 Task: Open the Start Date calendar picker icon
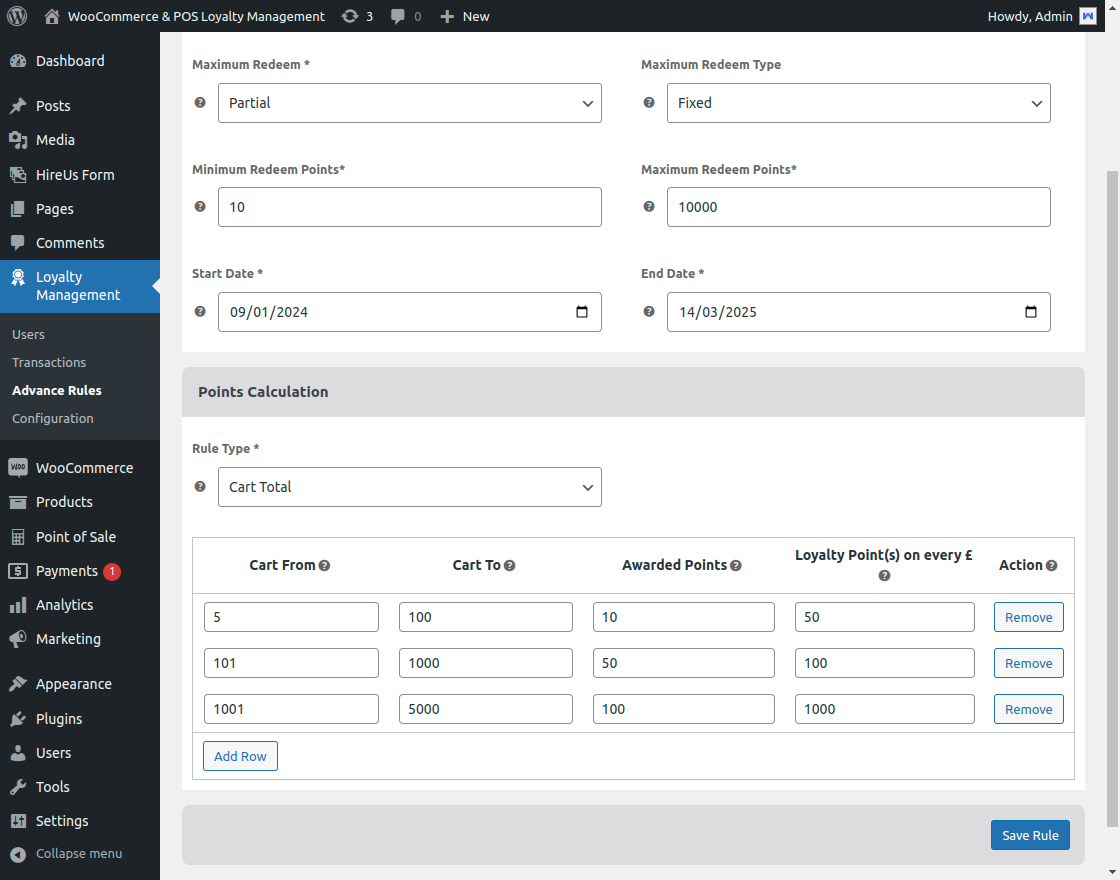[582, 312]
